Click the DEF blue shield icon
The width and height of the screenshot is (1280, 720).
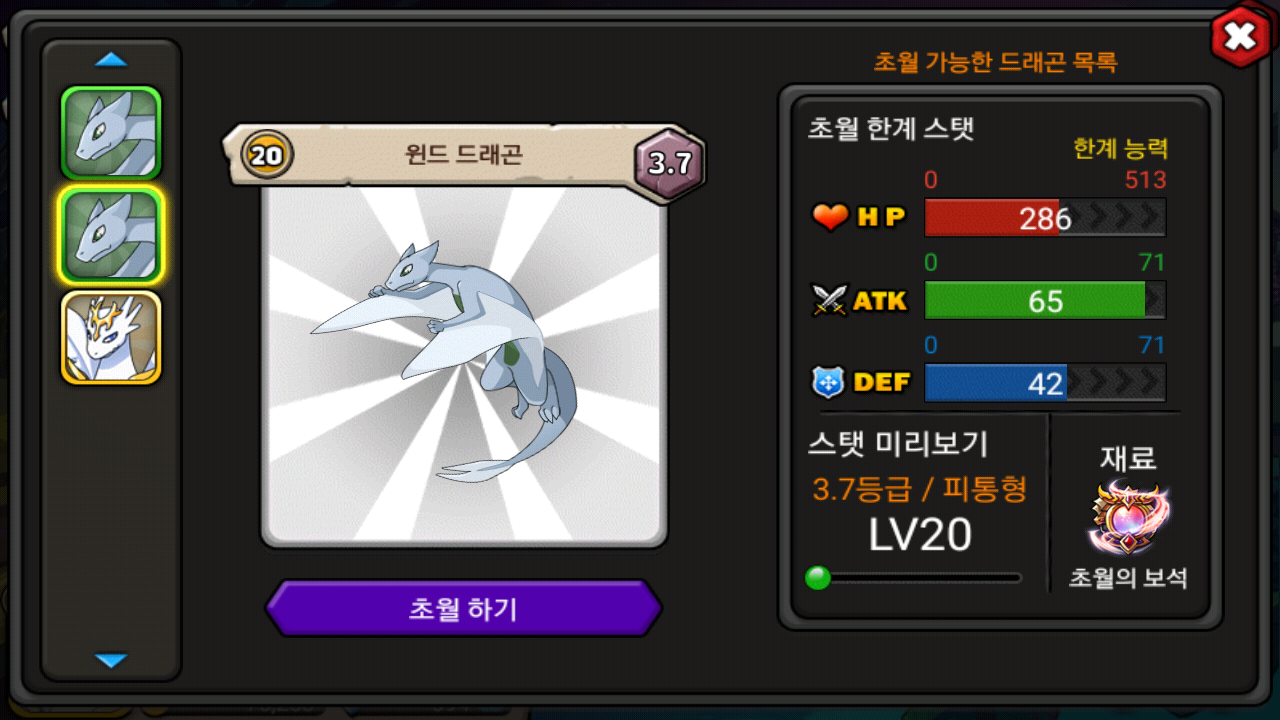(830, 382)
